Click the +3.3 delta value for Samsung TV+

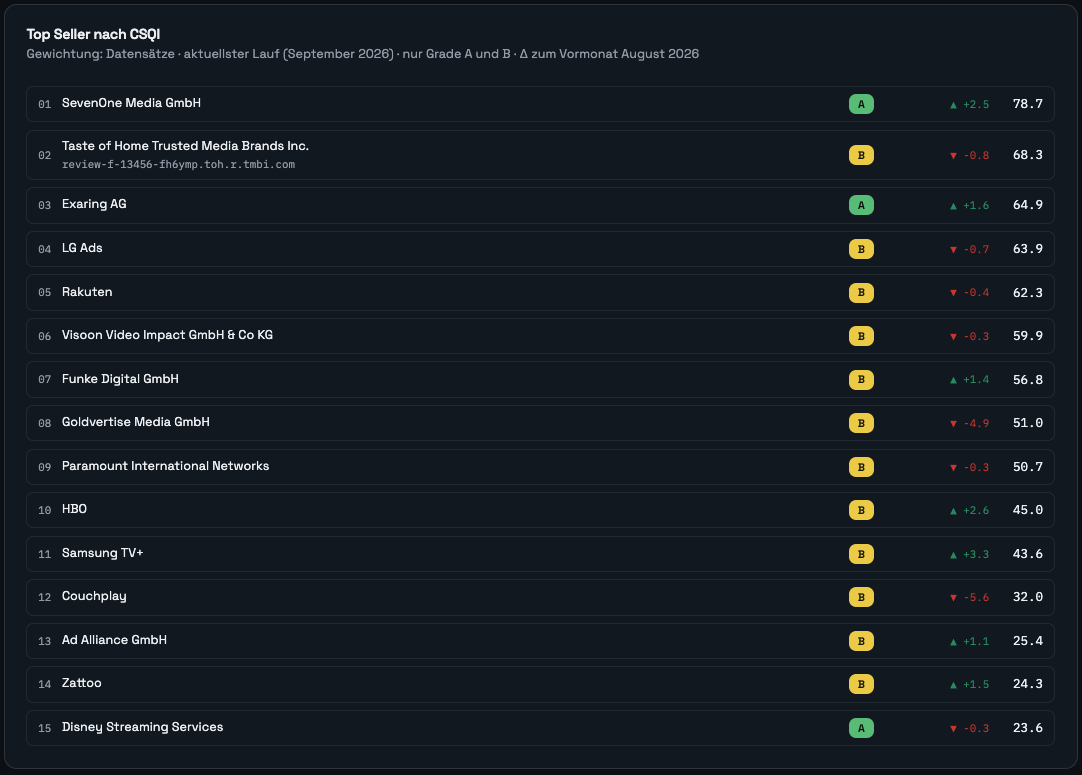(976, 555)
